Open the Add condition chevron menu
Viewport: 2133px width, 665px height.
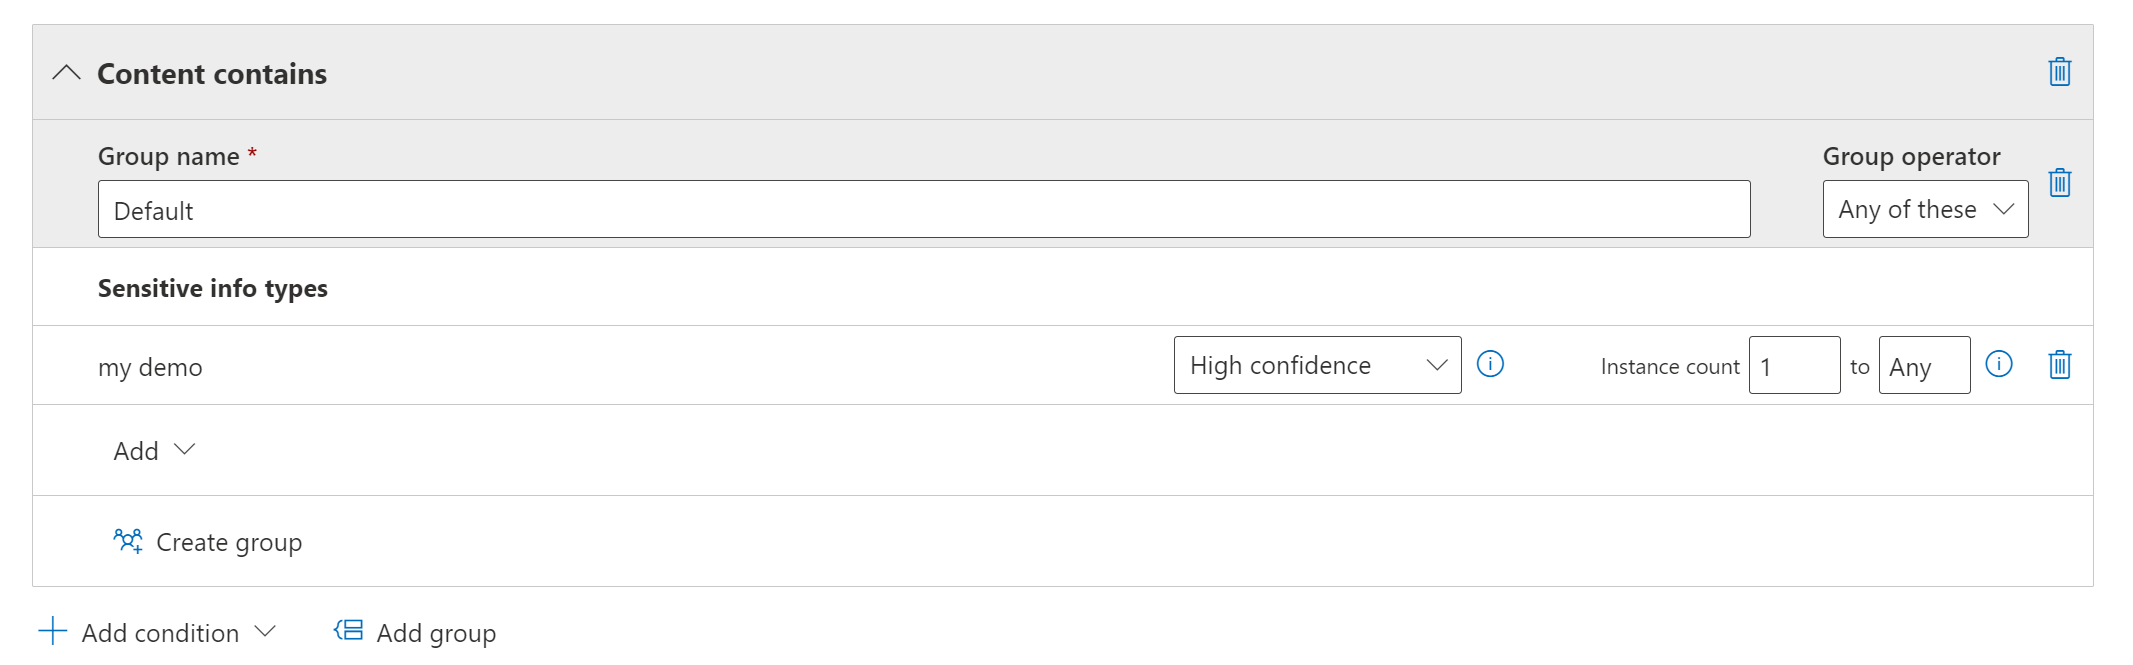265,632
